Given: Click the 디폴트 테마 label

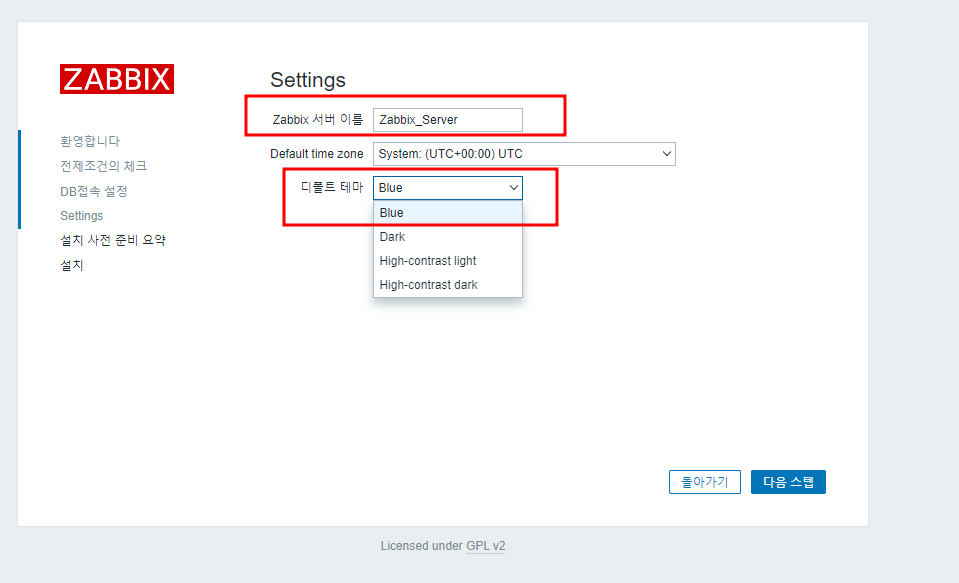Looking at the screenshot, I should point(332,187).
